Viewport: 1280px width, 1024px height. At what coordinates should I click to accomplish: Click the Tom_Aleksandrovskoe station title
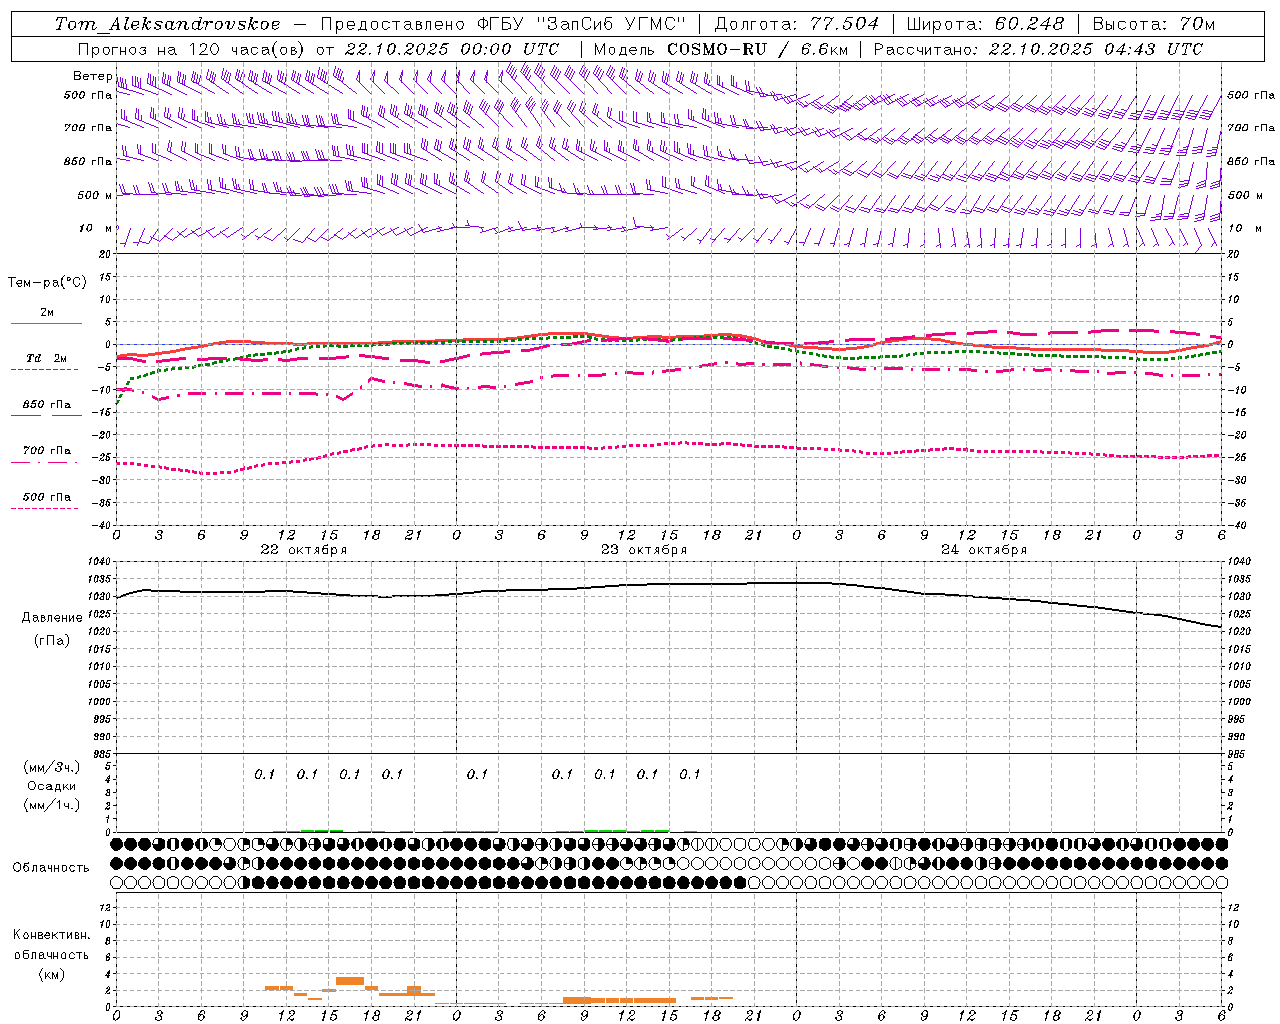[167, 24]
